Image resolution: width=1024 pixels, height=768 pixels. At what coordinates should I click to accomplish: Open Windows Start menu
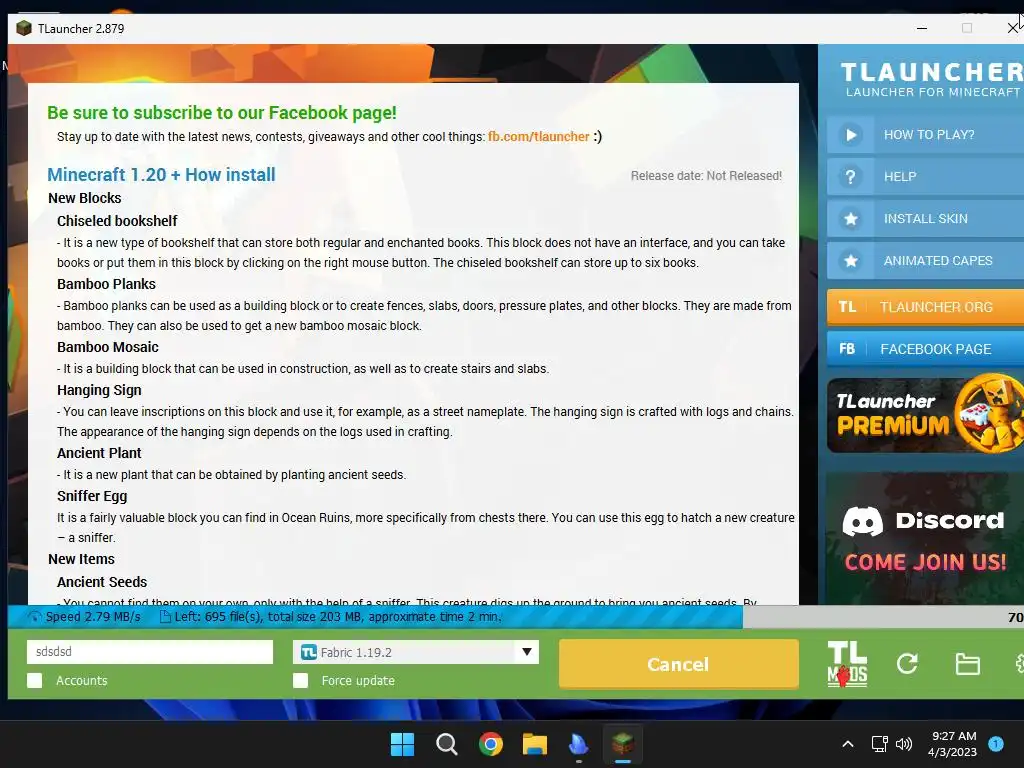click(402, 744)
